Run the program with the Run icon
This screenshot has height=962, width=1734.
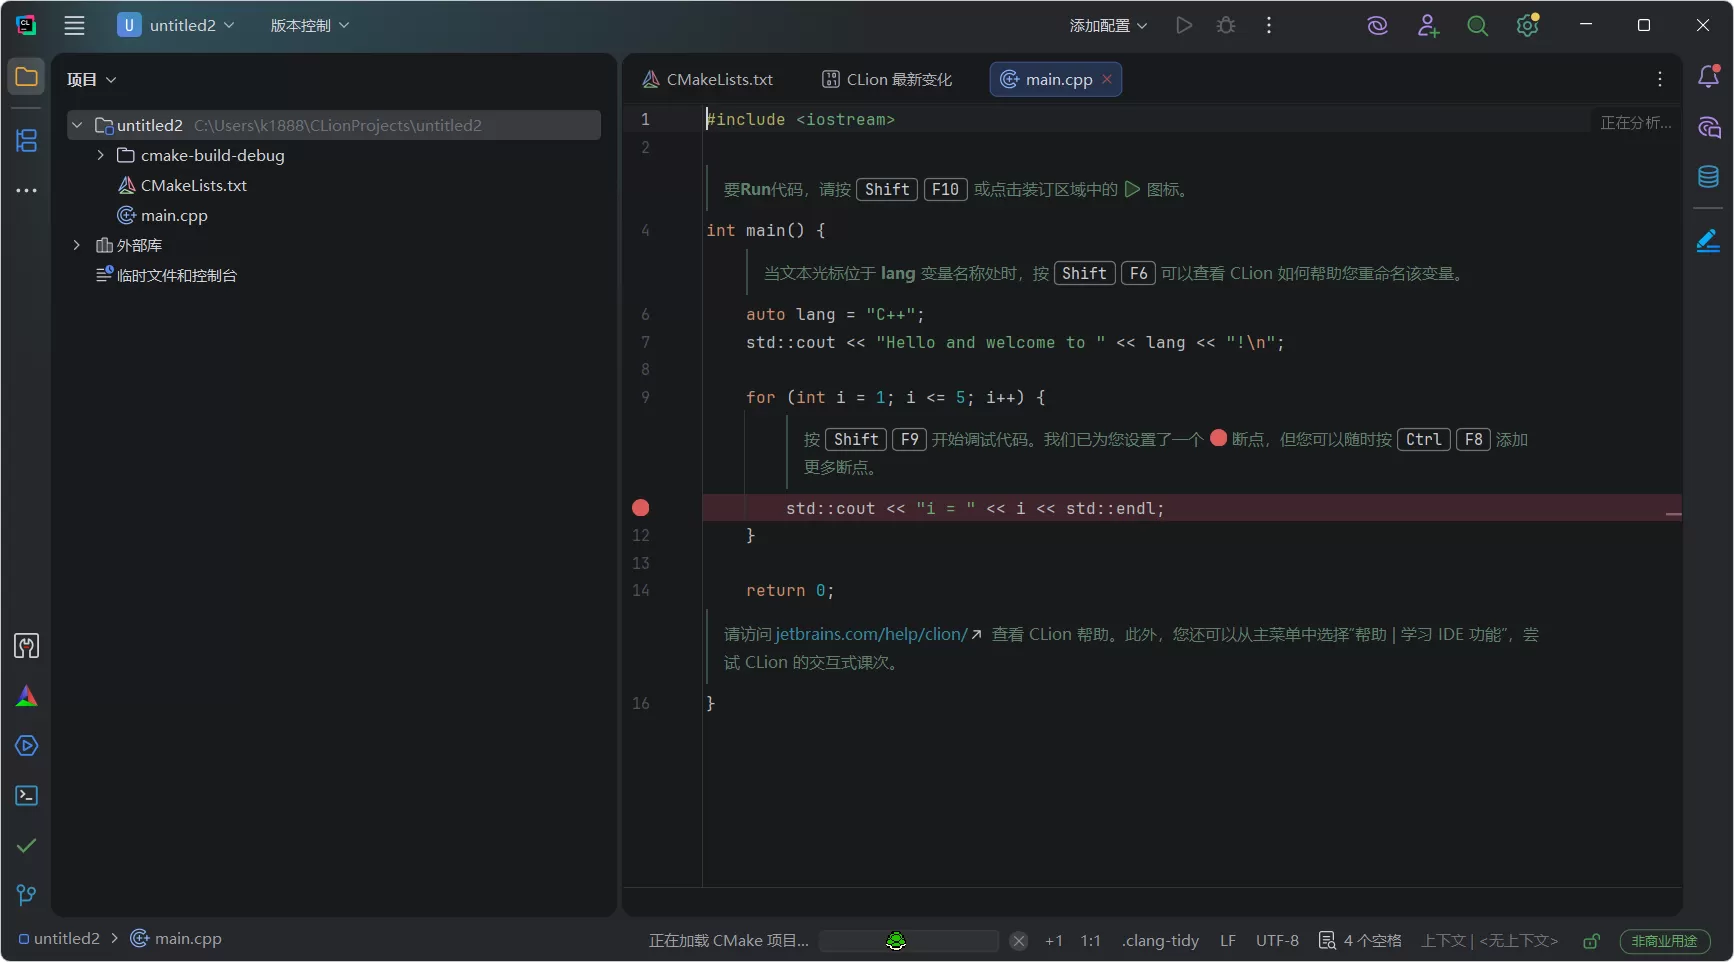click(x=1184, y=25)
